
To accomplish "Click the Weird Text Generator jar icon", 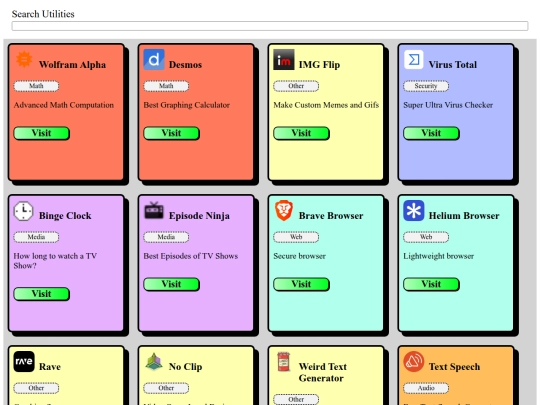I will click(x=283, y=361).
